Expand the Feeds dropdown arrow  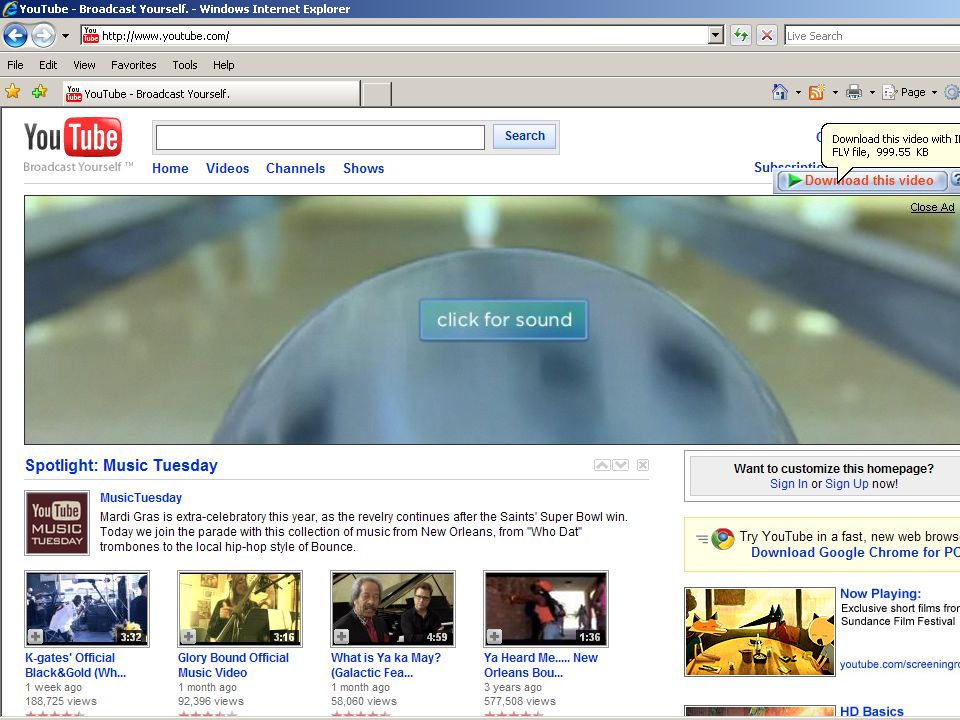pyautogui.click(x=834, y=93)
